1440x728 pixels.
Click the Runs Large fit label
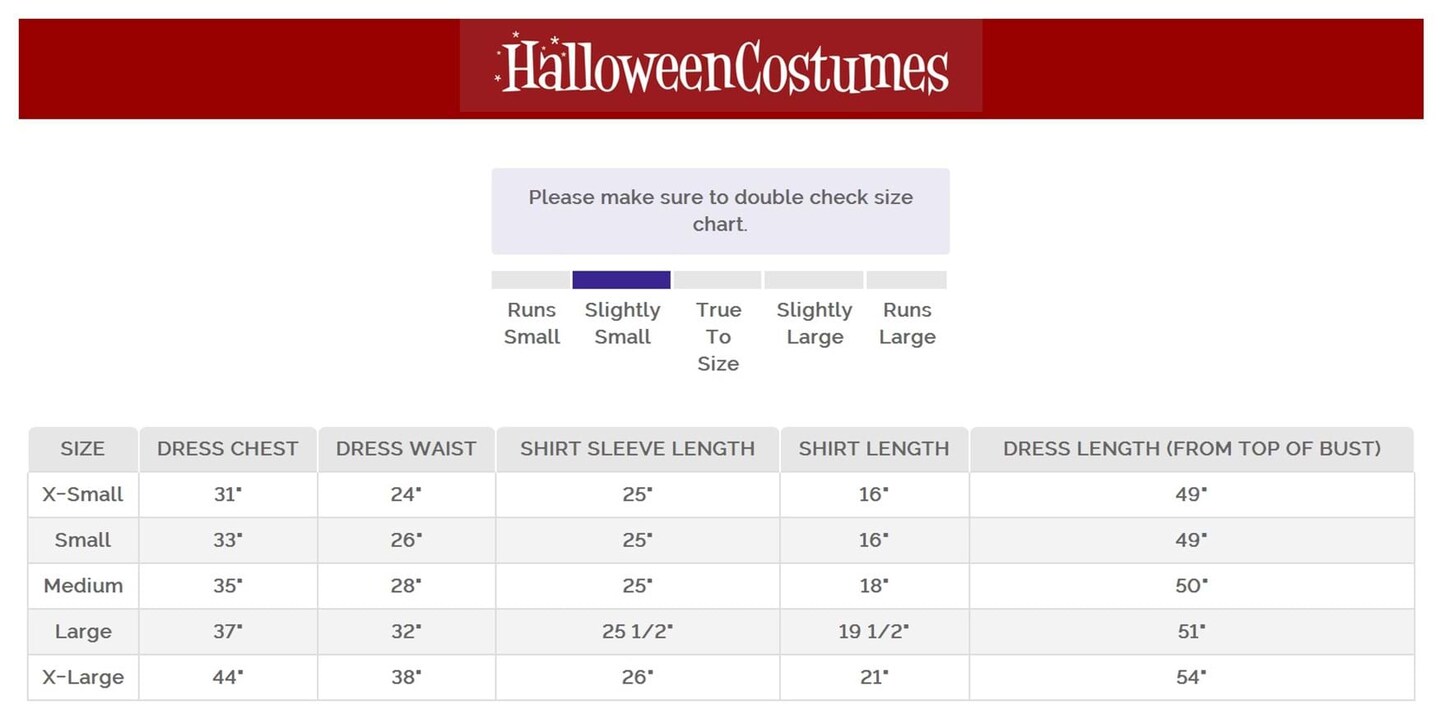(907, 323)
